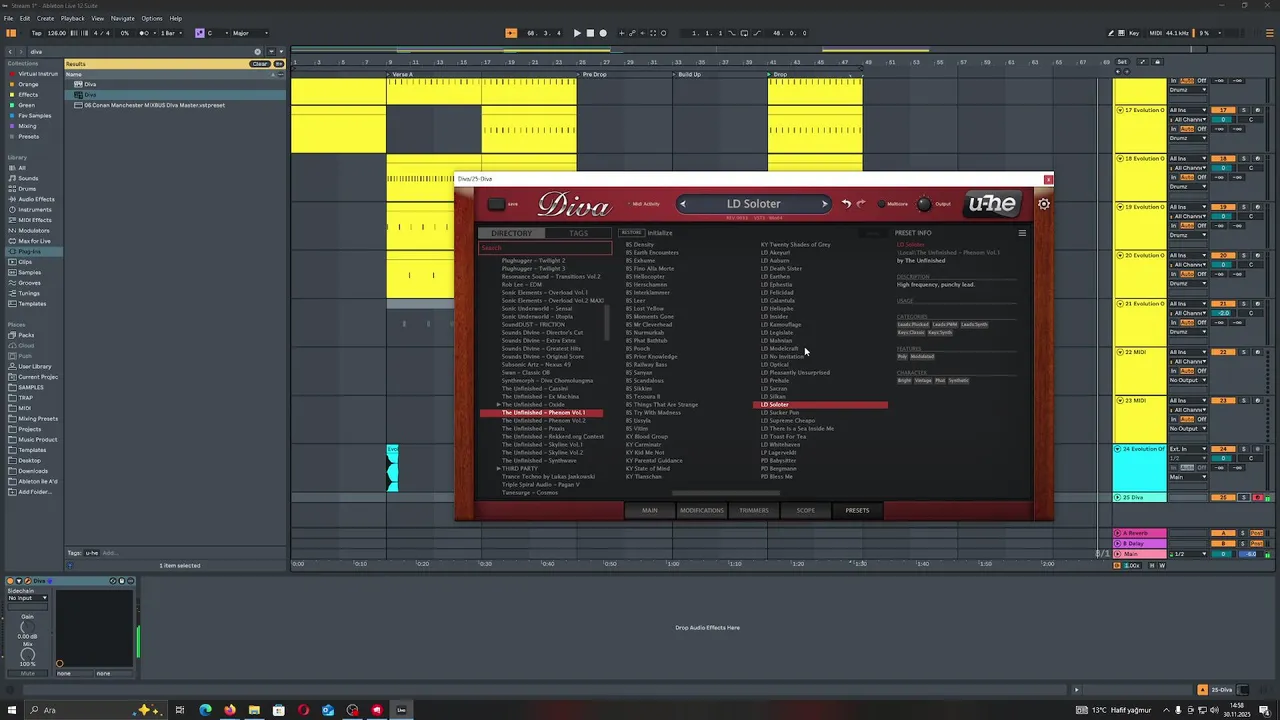Click the Stop button in transport

590,33
